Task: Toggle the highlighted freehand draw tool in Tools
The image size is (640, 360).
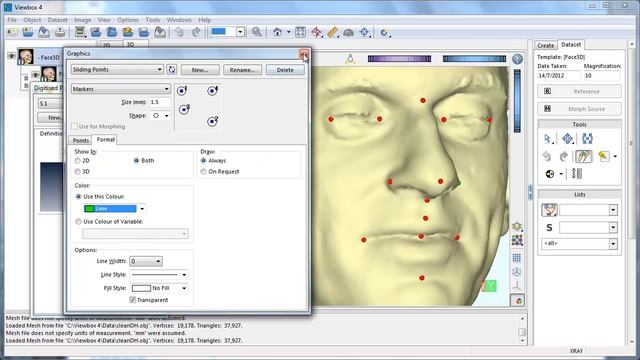Action: click(584, 156)
